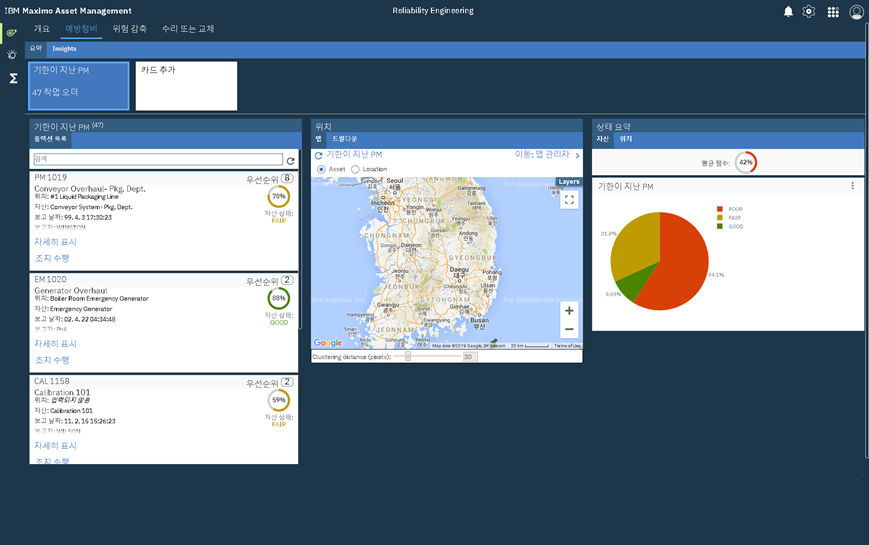Click 조치 수행 for PM 1019
Screen dimensions: 869x545
click(52, 258)
